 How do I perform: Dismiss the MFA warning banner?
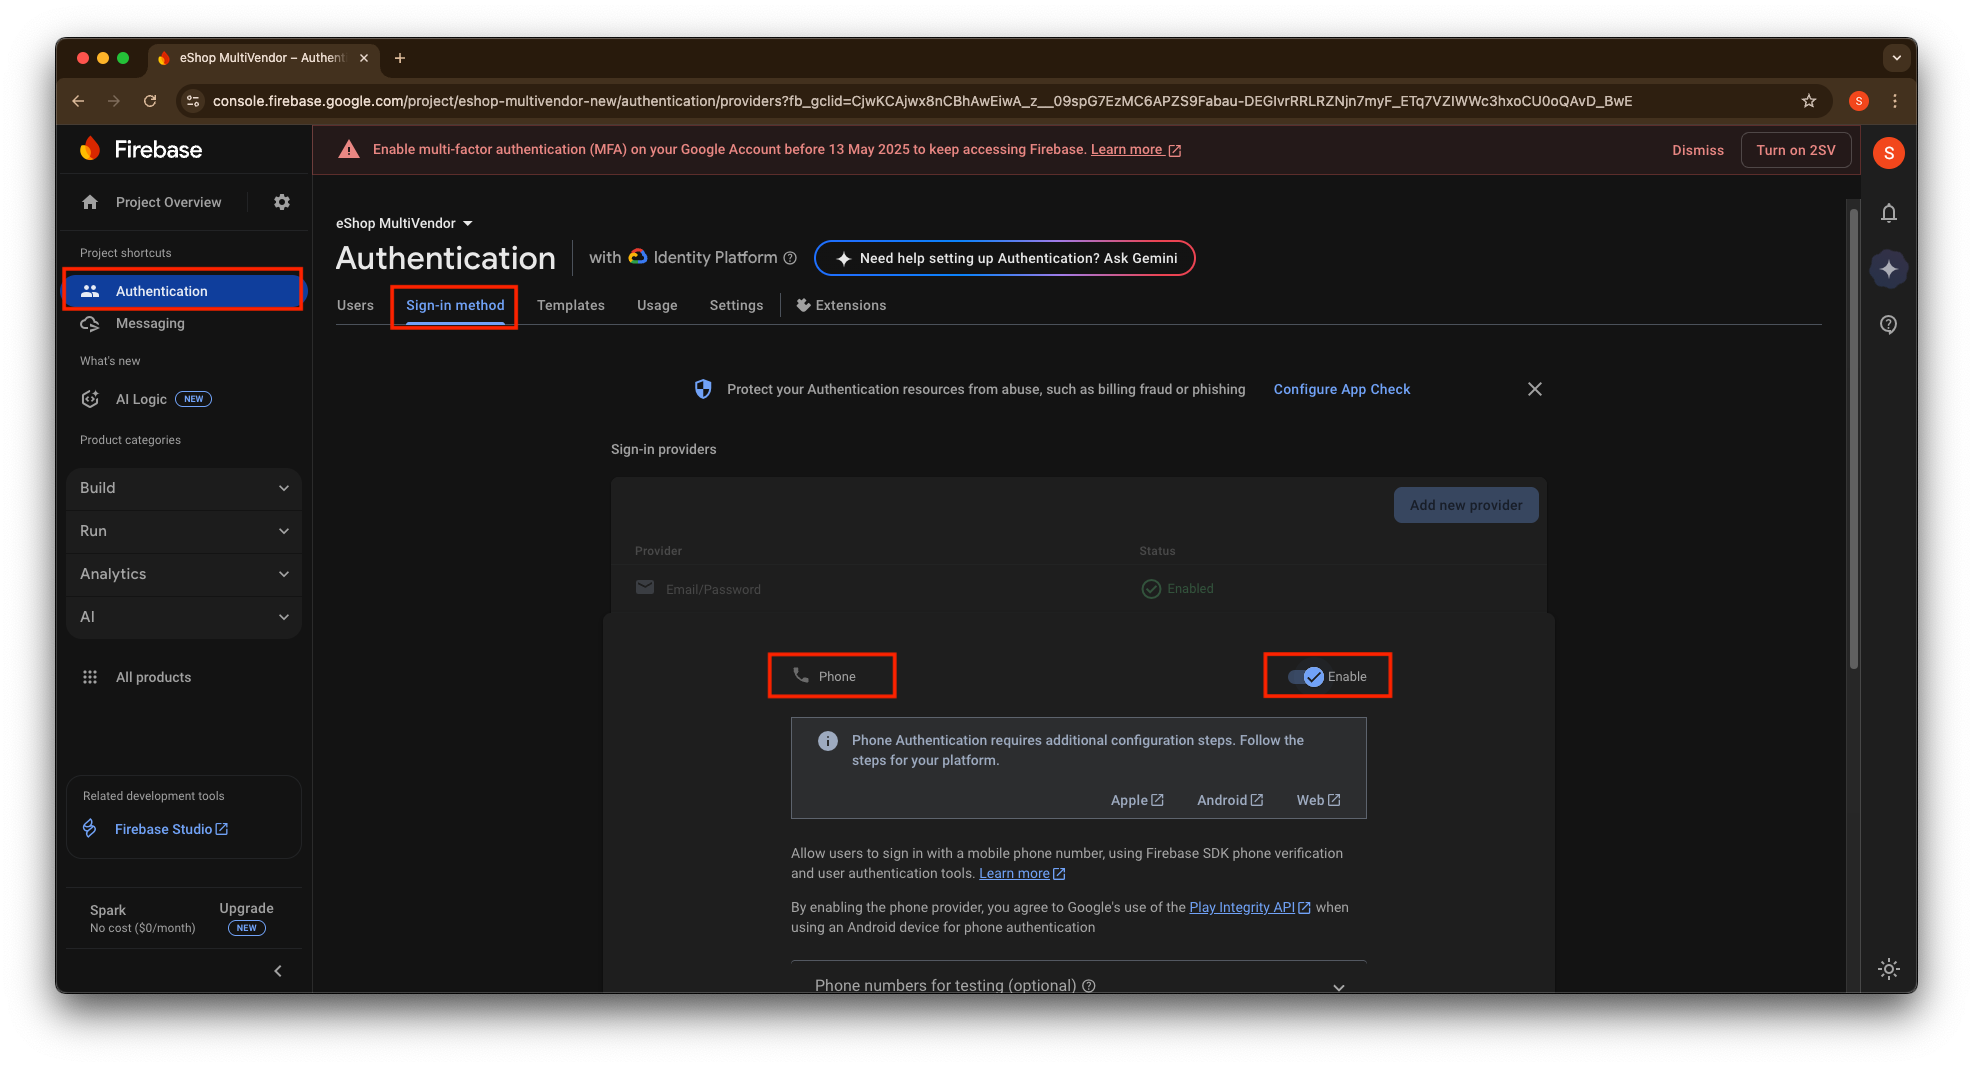coord(1698,150)
